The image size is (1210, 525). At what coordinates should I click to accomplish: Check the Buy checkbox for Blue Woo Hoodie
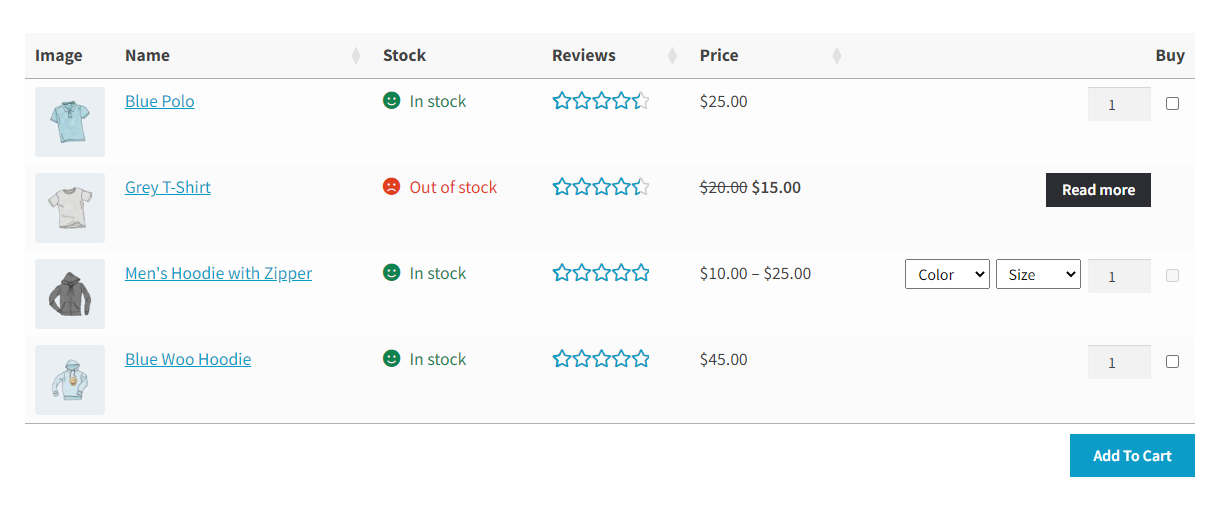pyautogui.click(x=1172, y=362)
